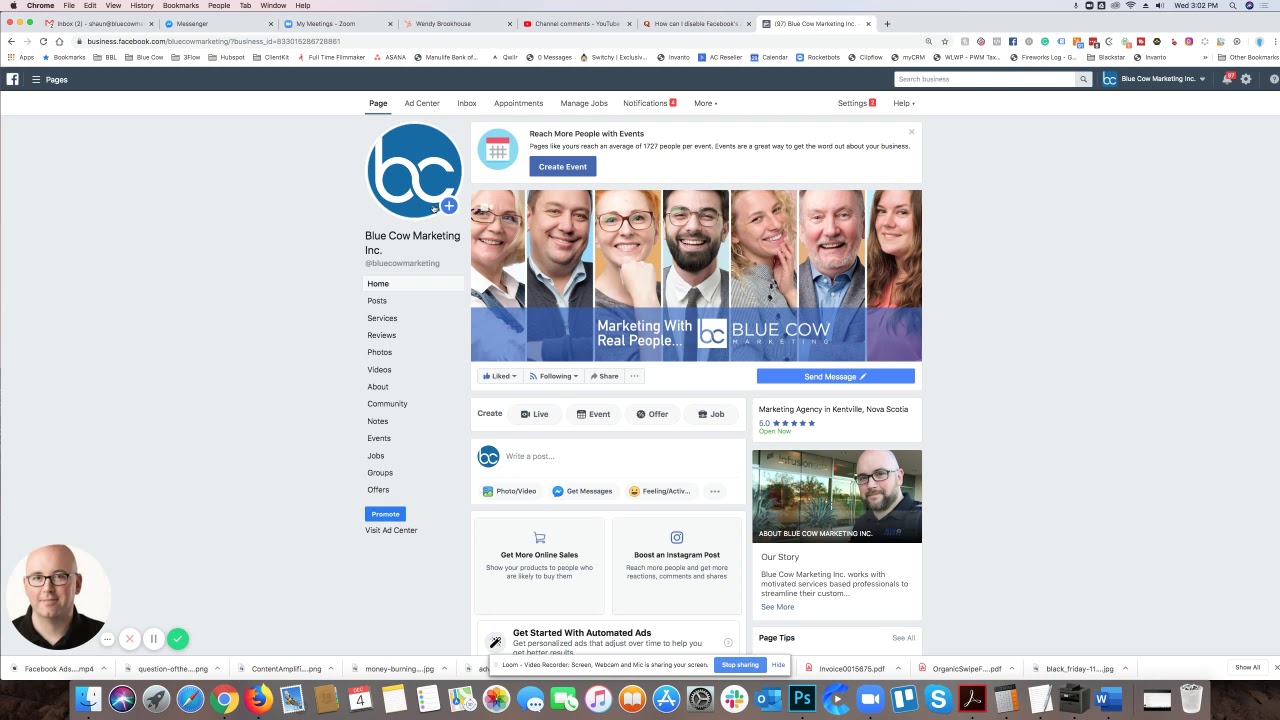Open Reviews in left sidebar
Screen dimensions: 1280x720
coord(381,335)
